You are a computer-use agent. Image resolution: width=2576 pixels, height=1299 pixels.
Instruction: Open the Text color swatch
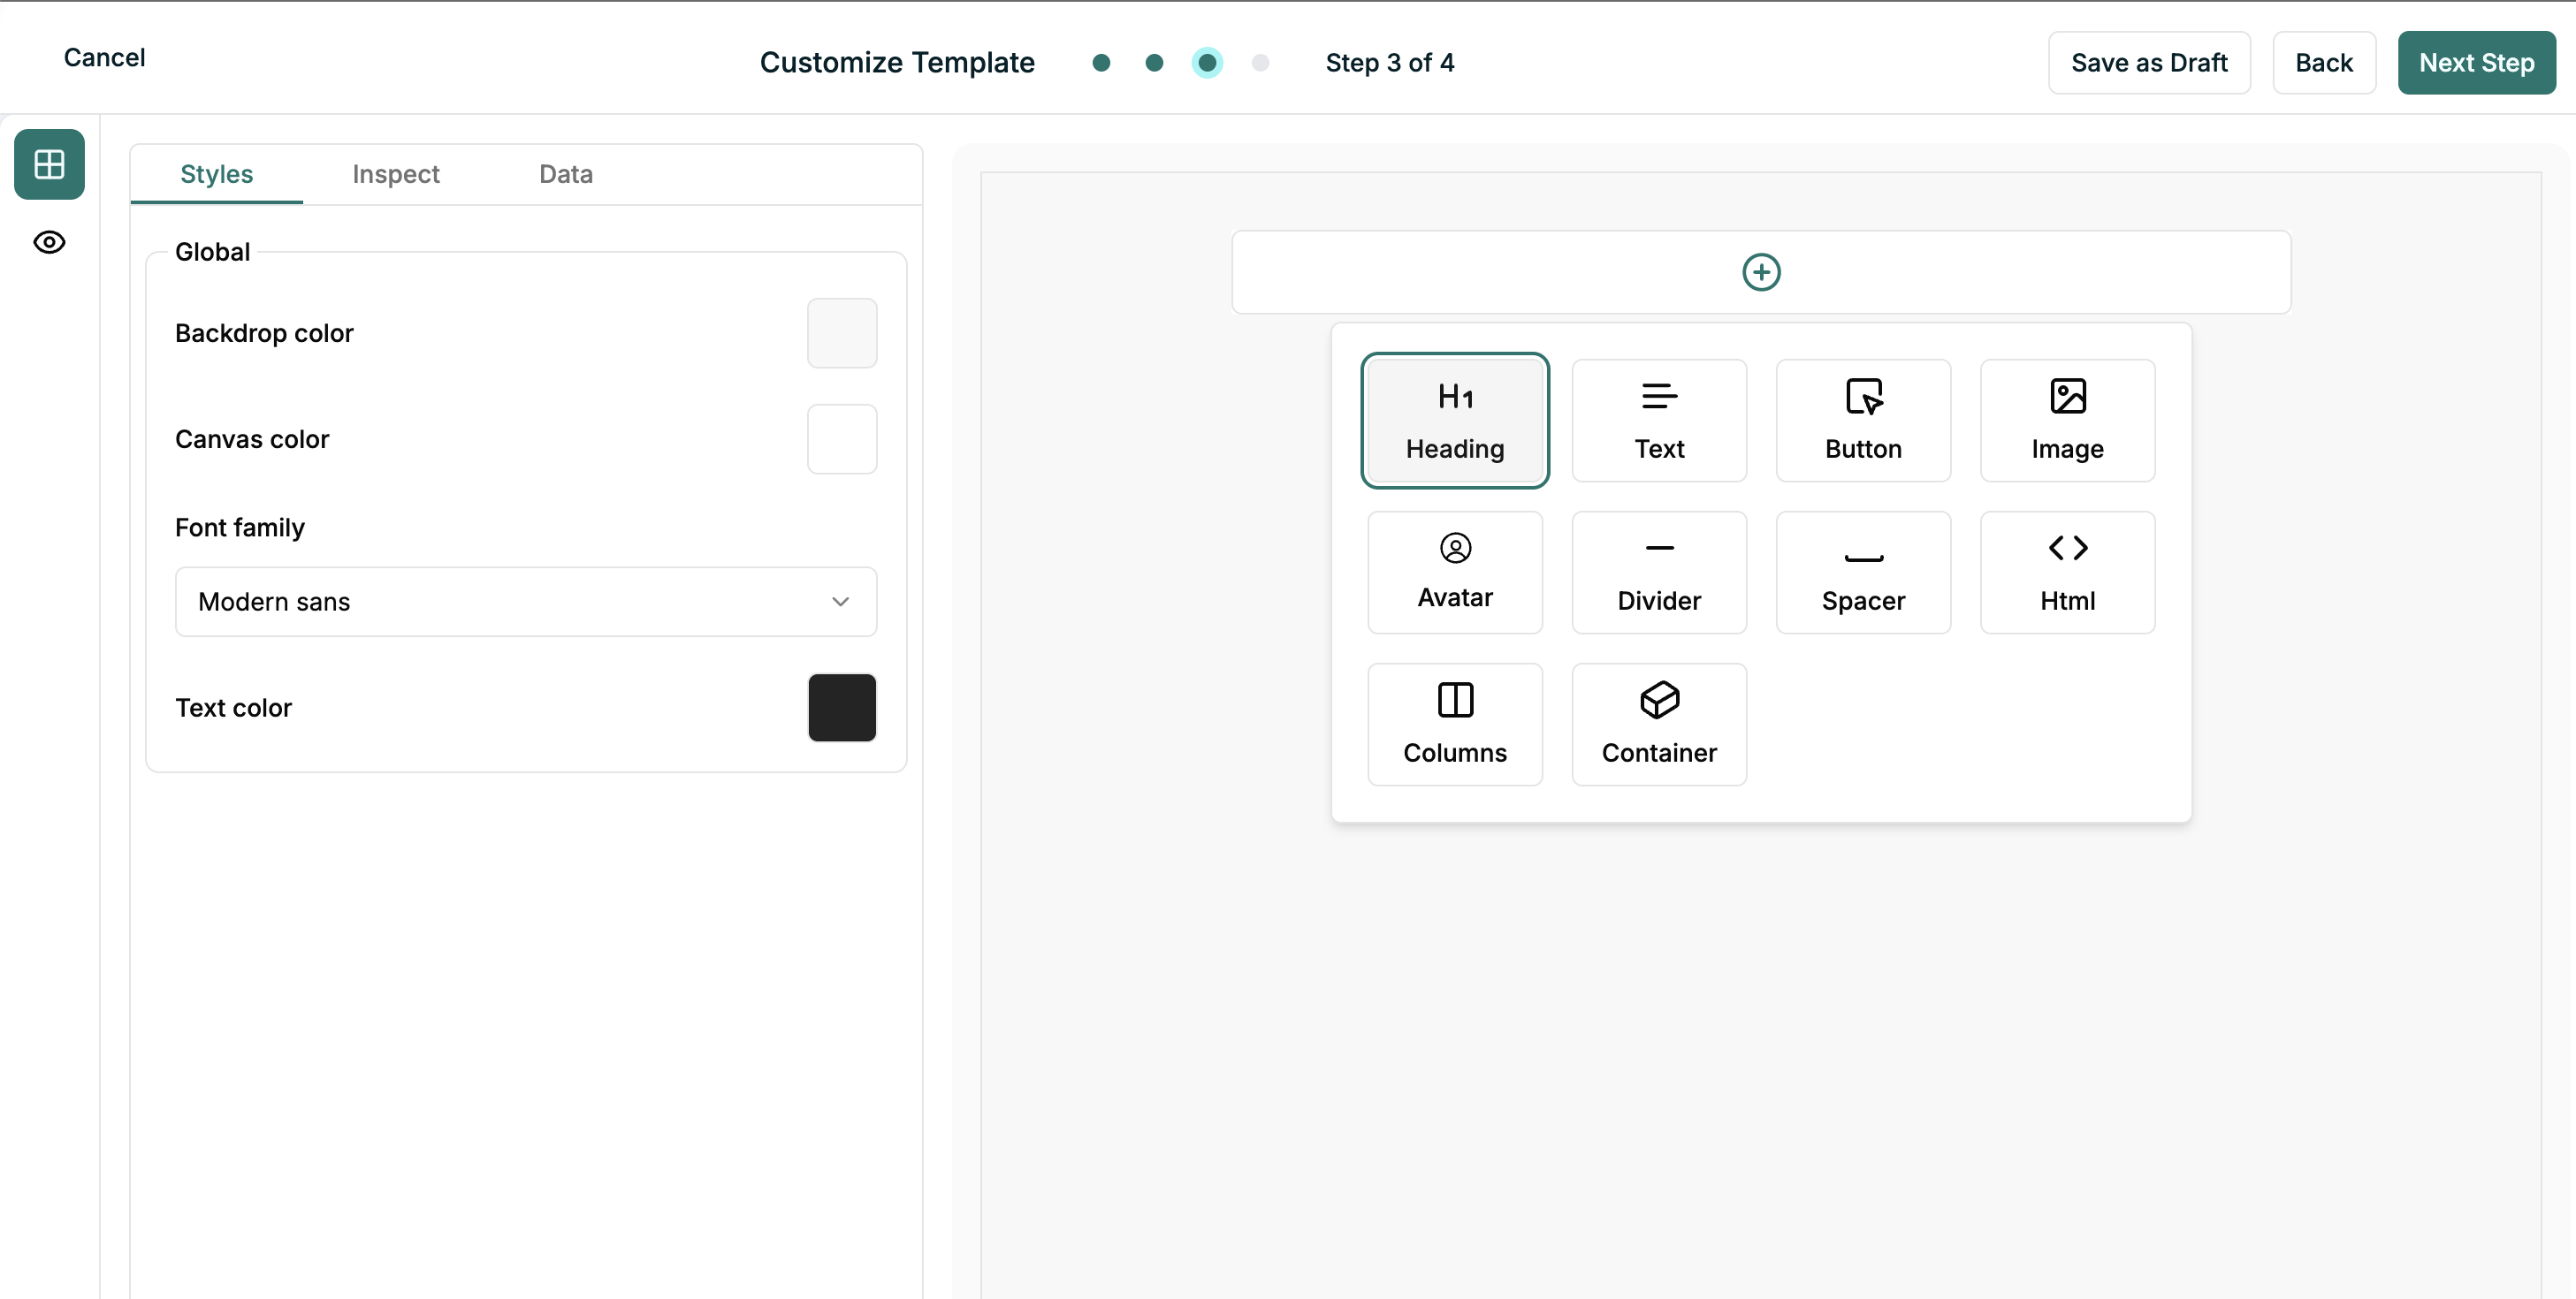point(841,707)
